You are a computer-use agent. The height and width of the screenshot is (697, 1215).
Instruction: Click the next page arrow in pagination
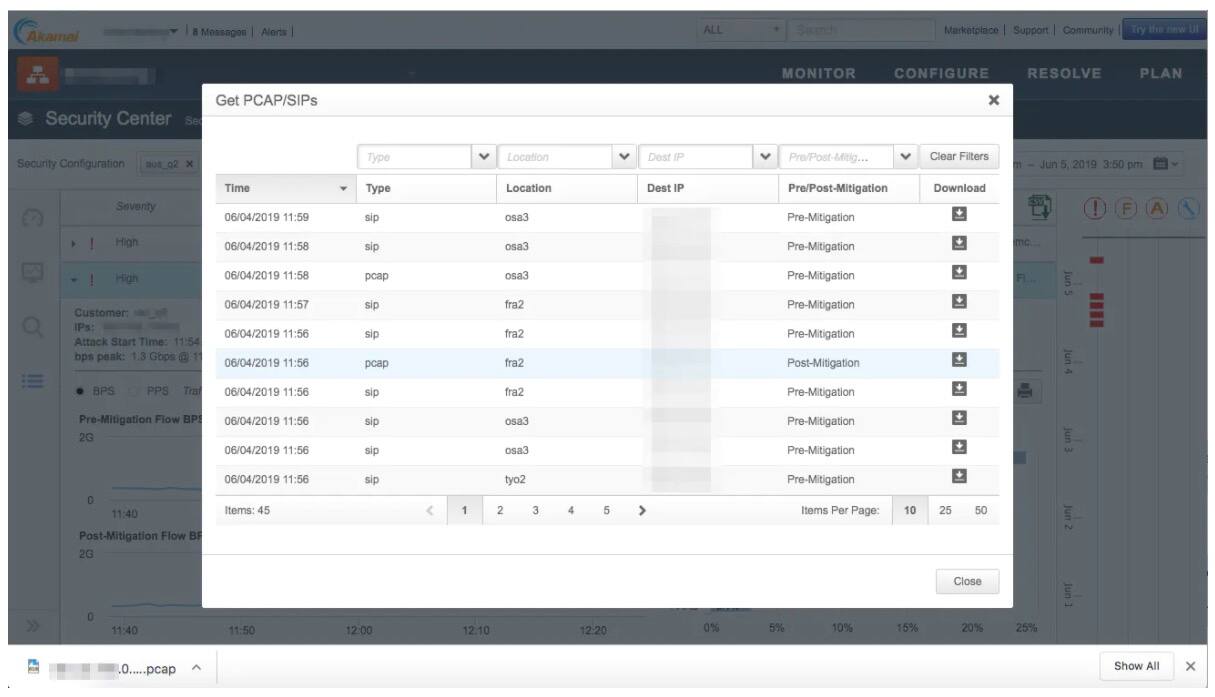click(642, 510)
